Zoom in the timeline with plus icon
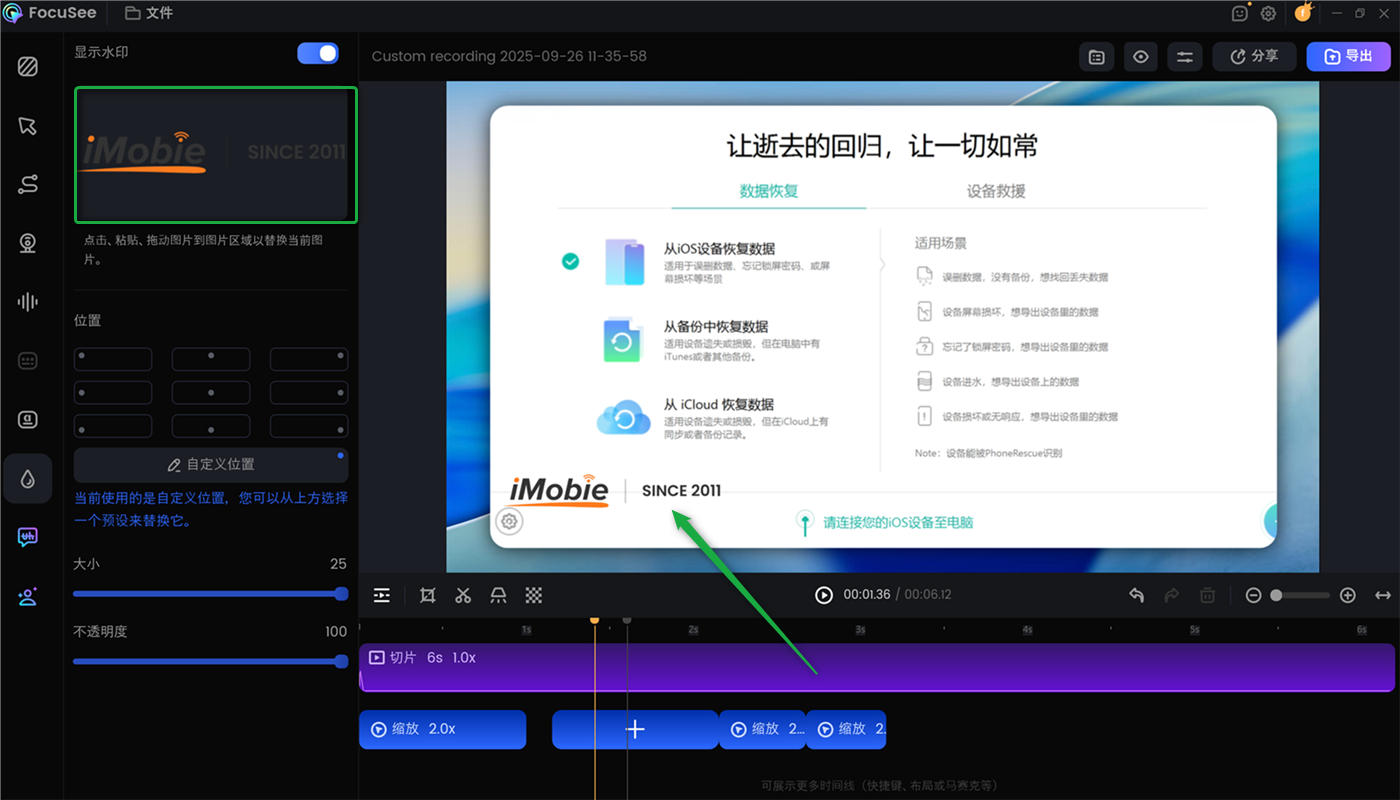Viewport: 1400px width, 800px height. (x=1348, y=595)
